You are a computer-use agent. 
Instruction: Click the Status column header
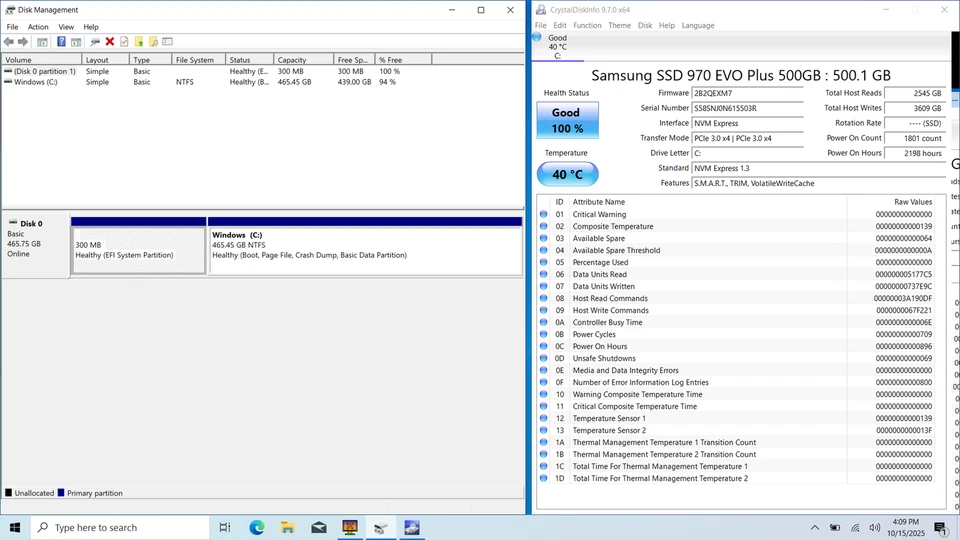click(249, 59)
